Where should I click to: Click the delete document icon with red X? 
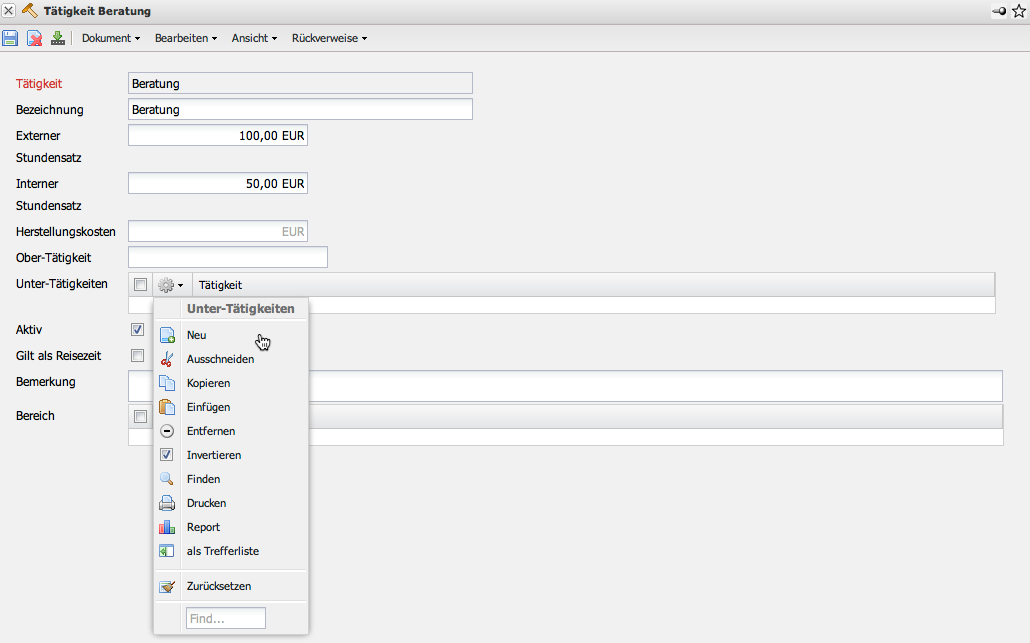[x=34, y=38]
